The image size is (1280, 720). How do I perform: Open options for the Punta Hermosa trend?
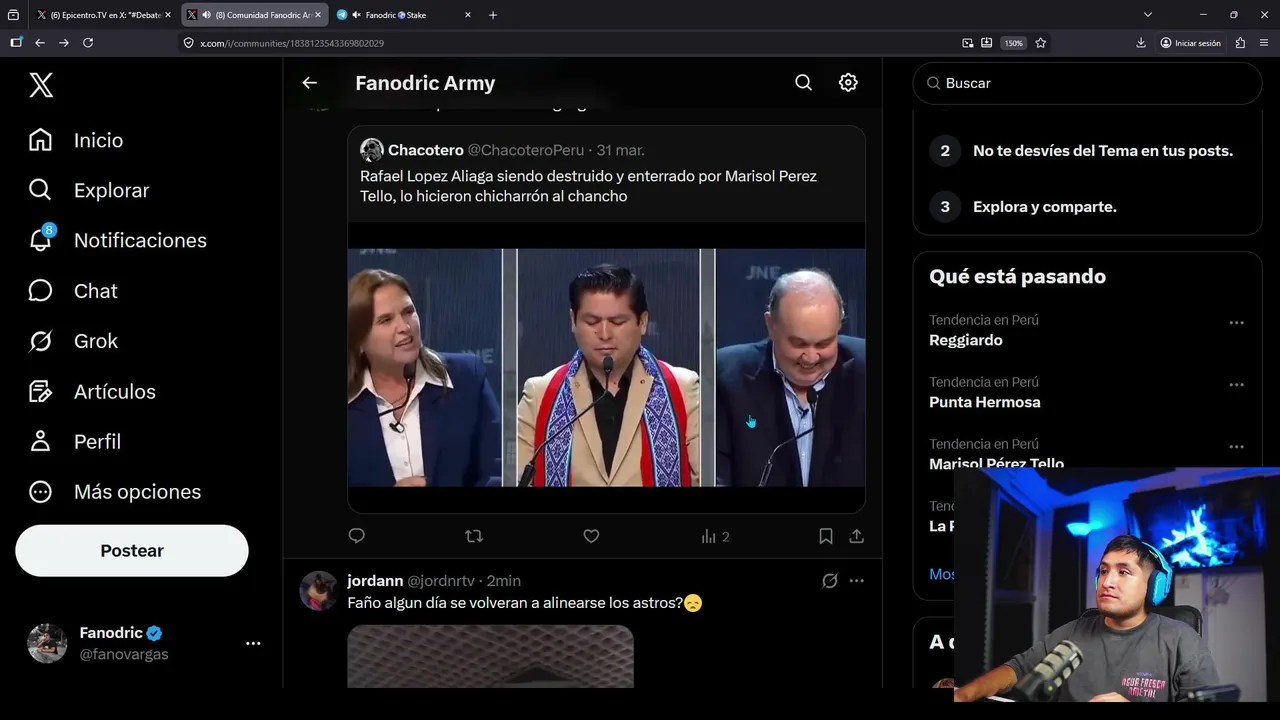click(1237, 385)
